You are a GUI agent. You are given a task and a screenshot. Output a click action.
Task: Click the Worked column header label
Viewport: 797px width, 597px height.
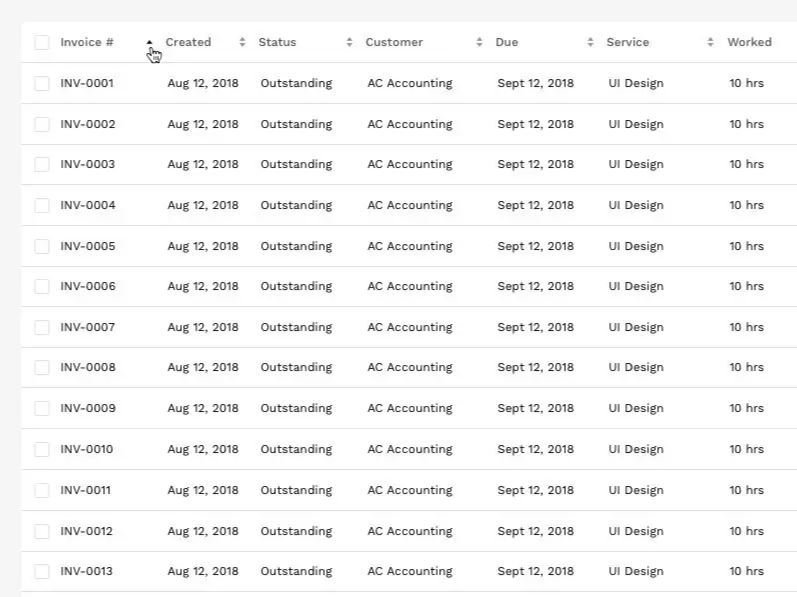[749, 42]
